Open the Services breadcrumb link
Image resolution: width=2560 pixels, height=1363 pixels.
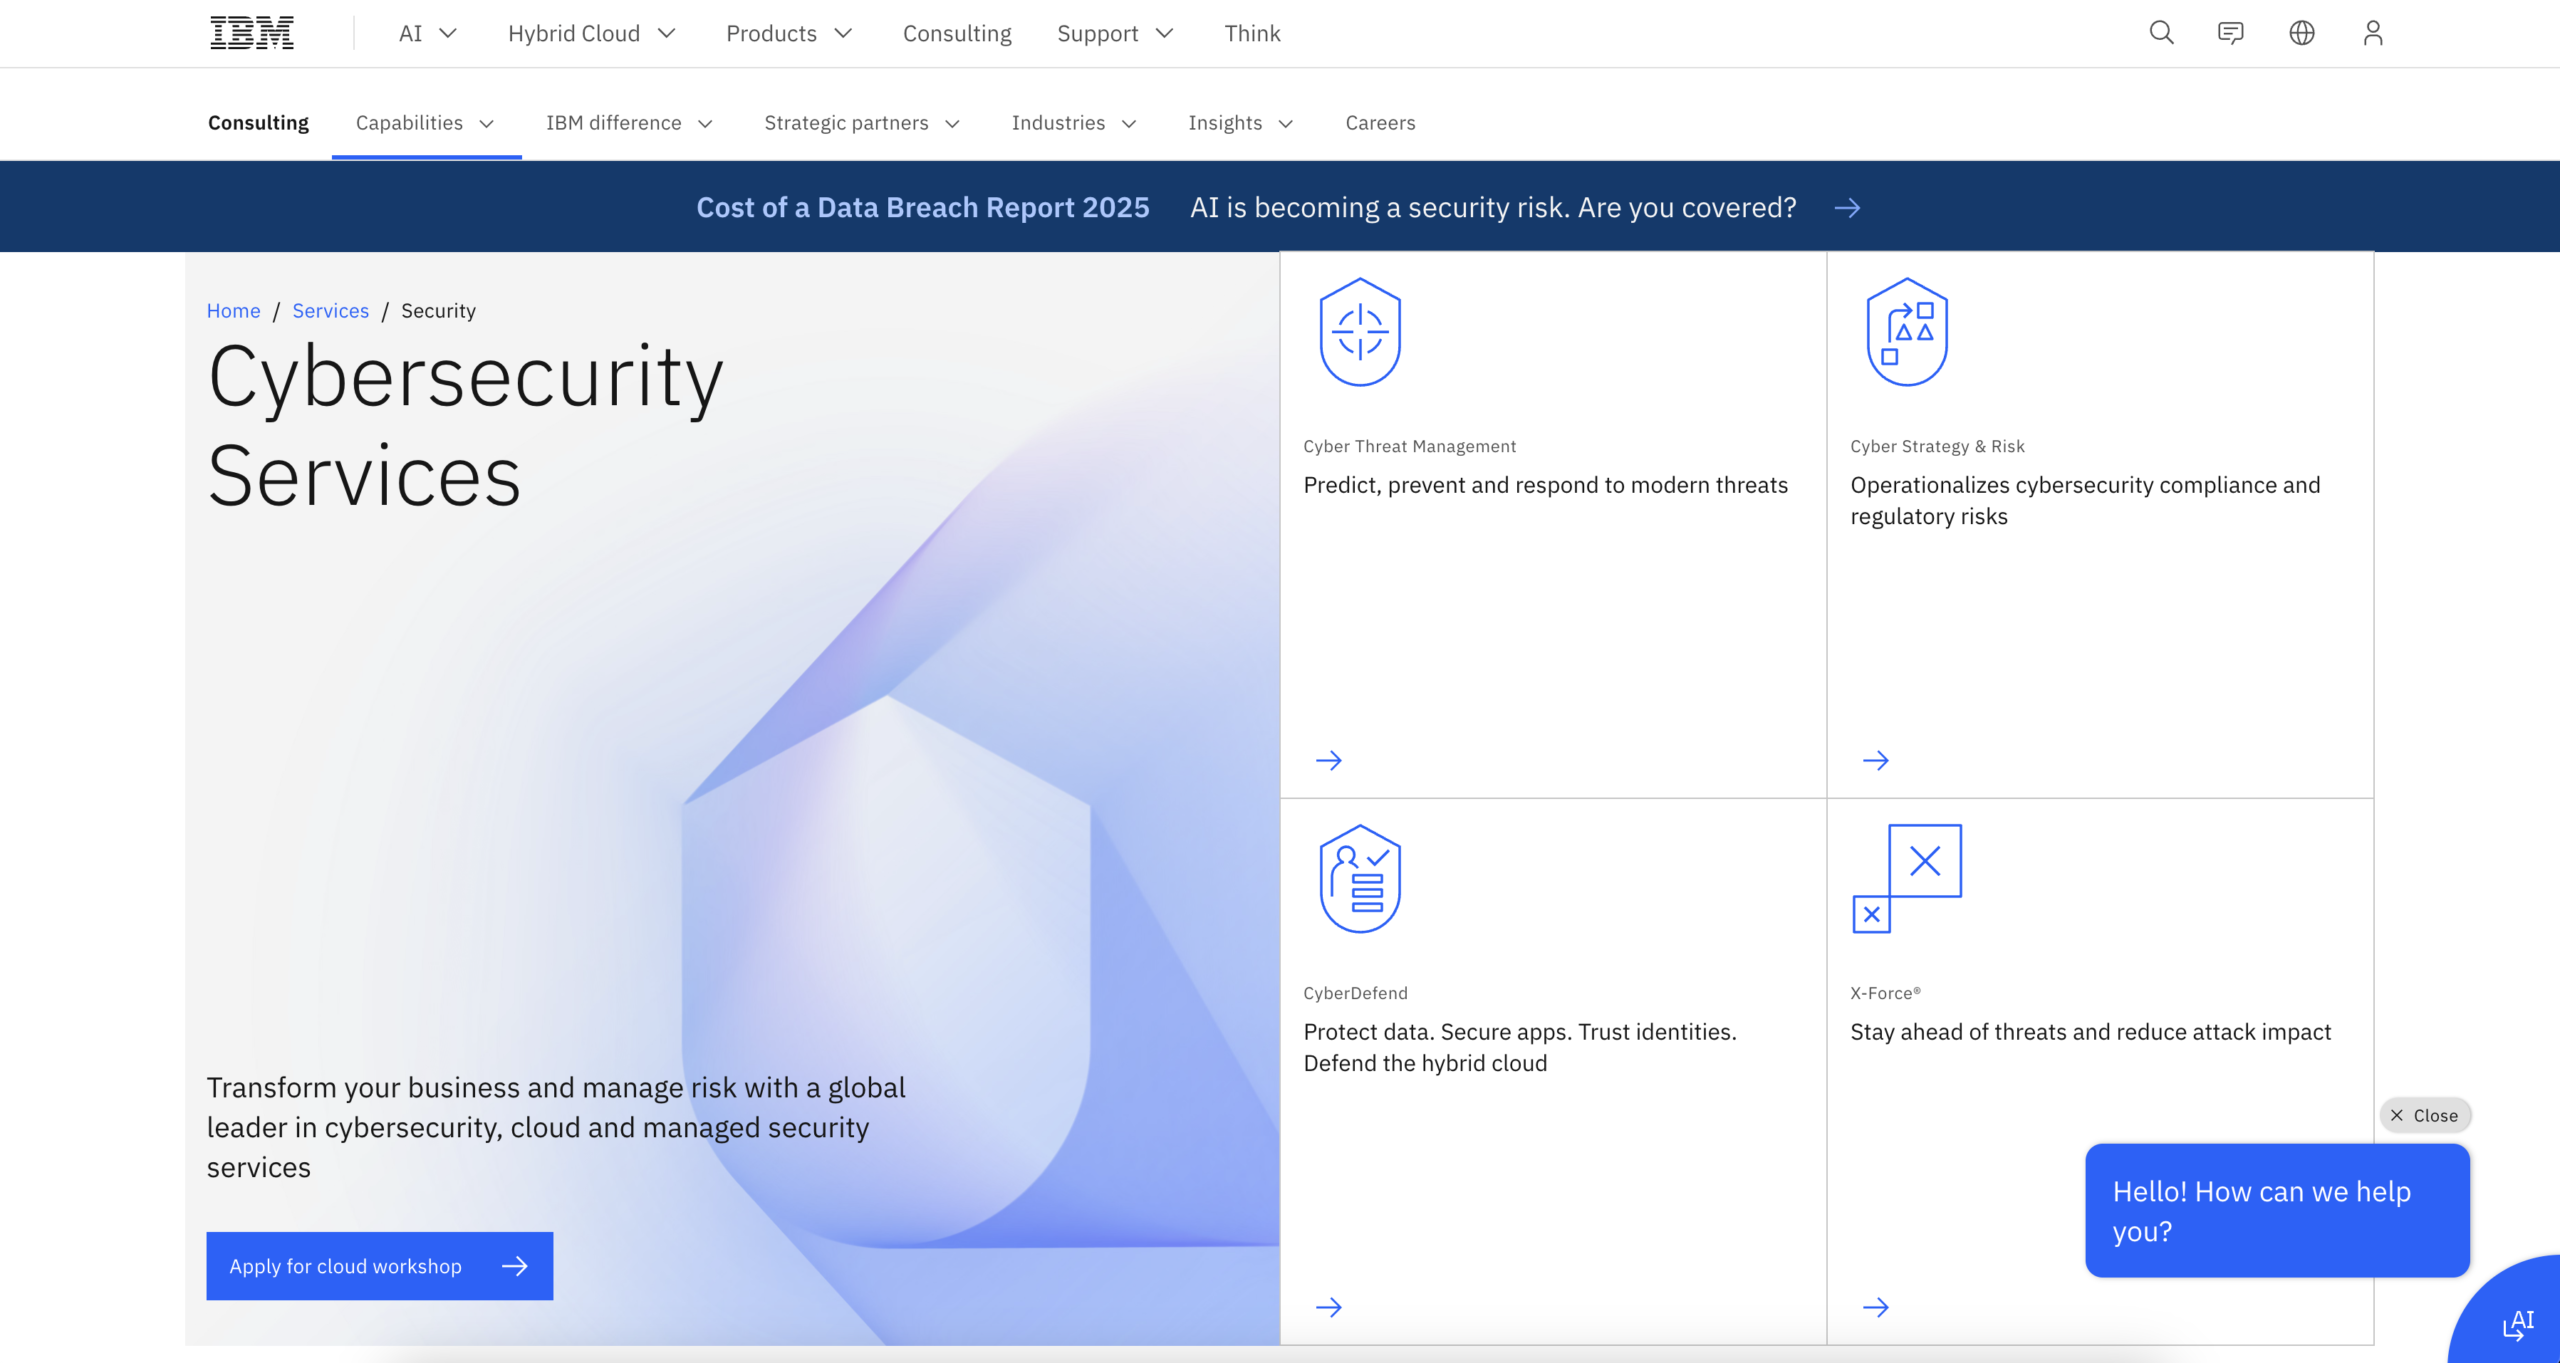(330, 310)
